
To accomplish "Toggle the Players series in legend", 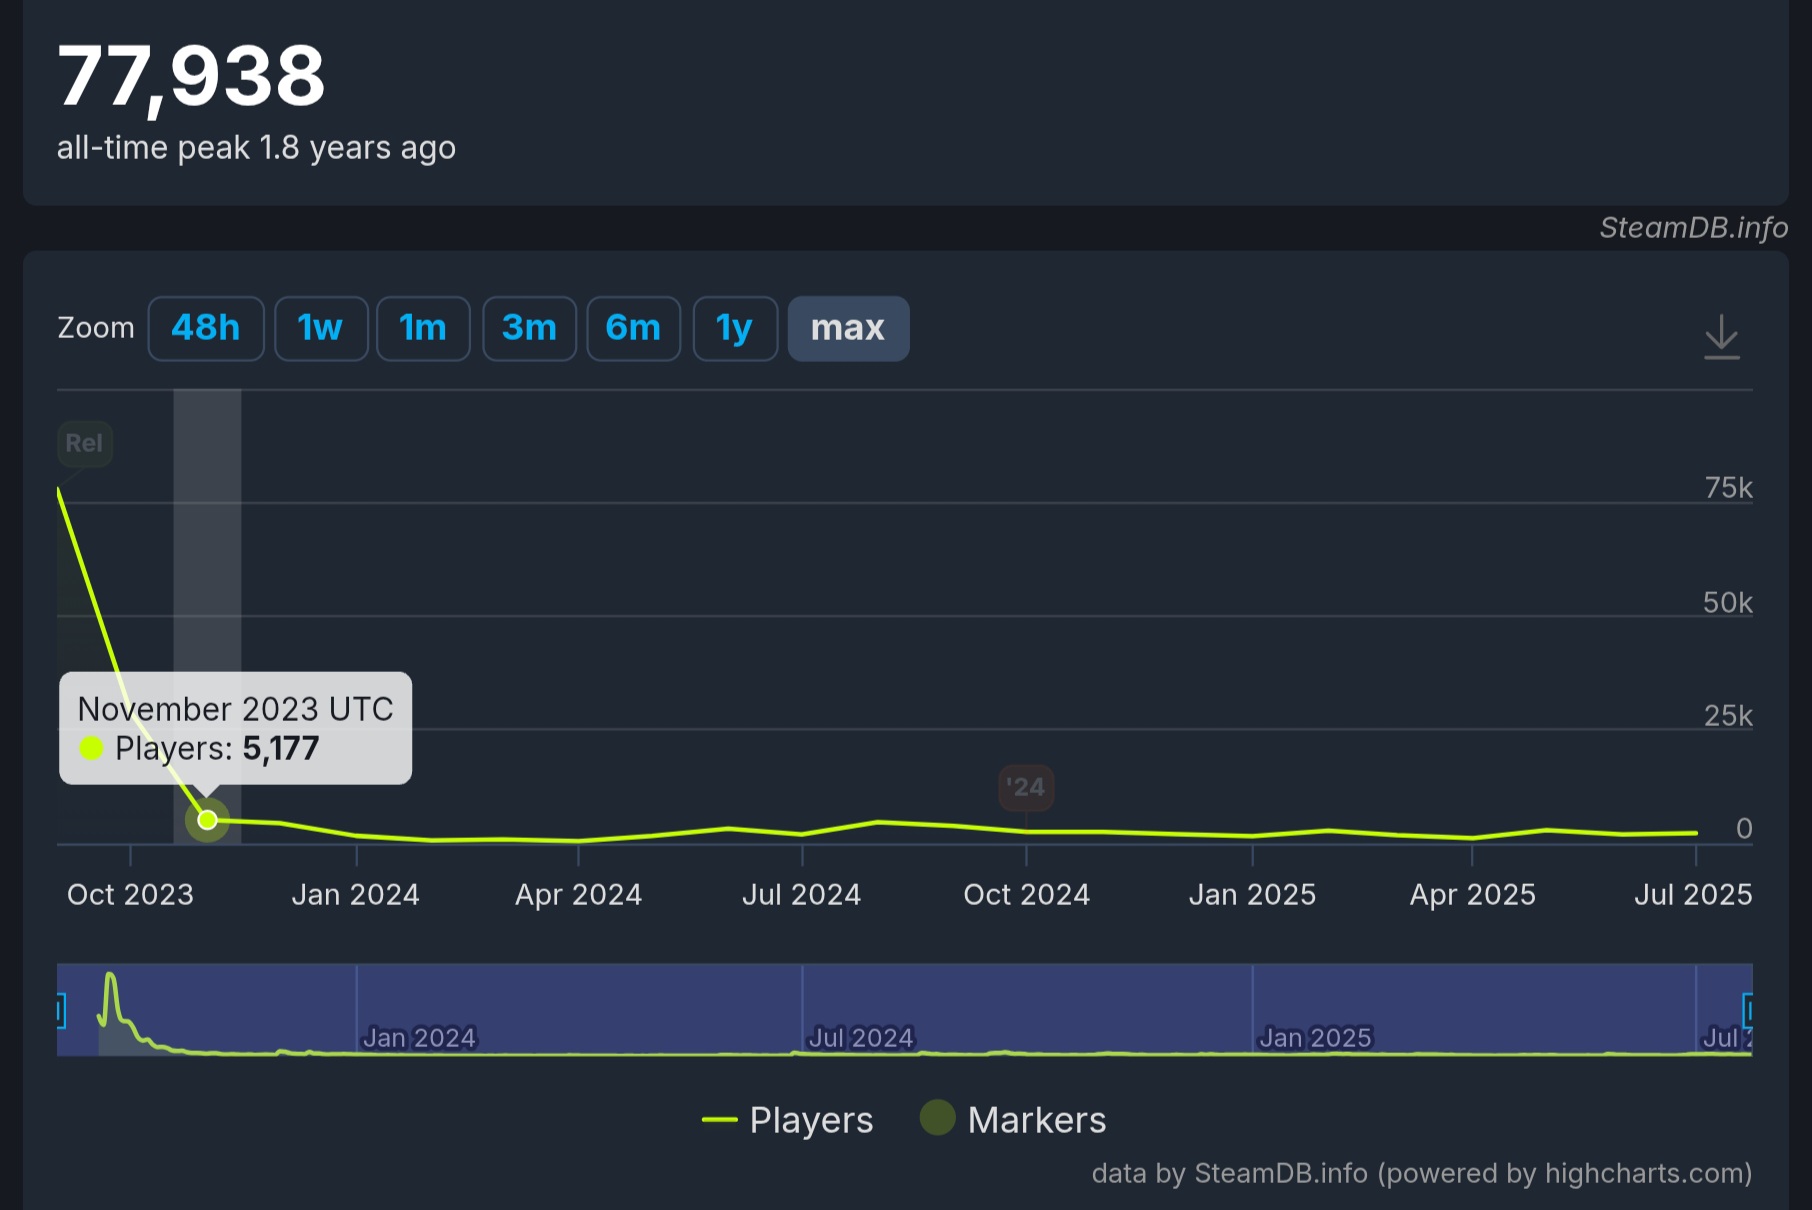I will [787, 1120].
